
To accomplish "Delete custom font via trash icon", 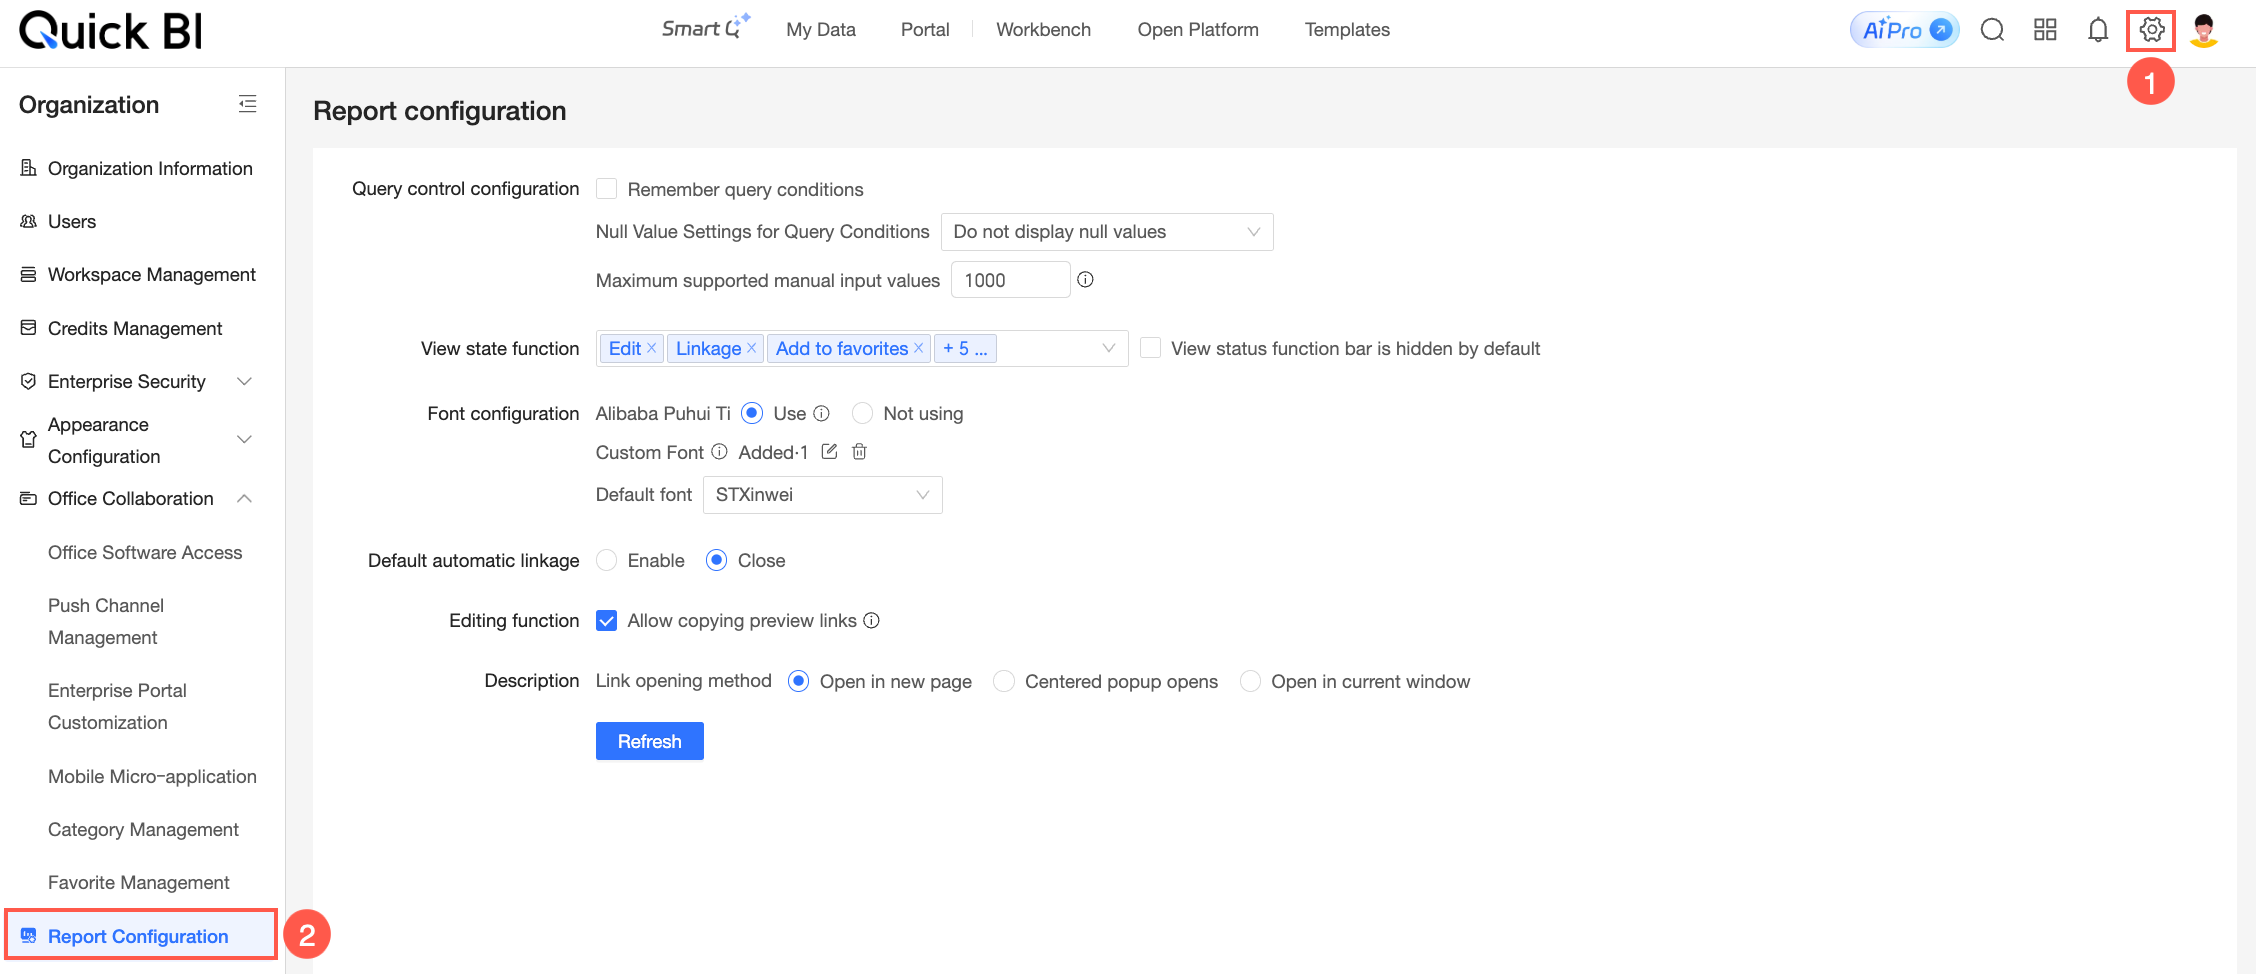I will click(x=859, y=452).
